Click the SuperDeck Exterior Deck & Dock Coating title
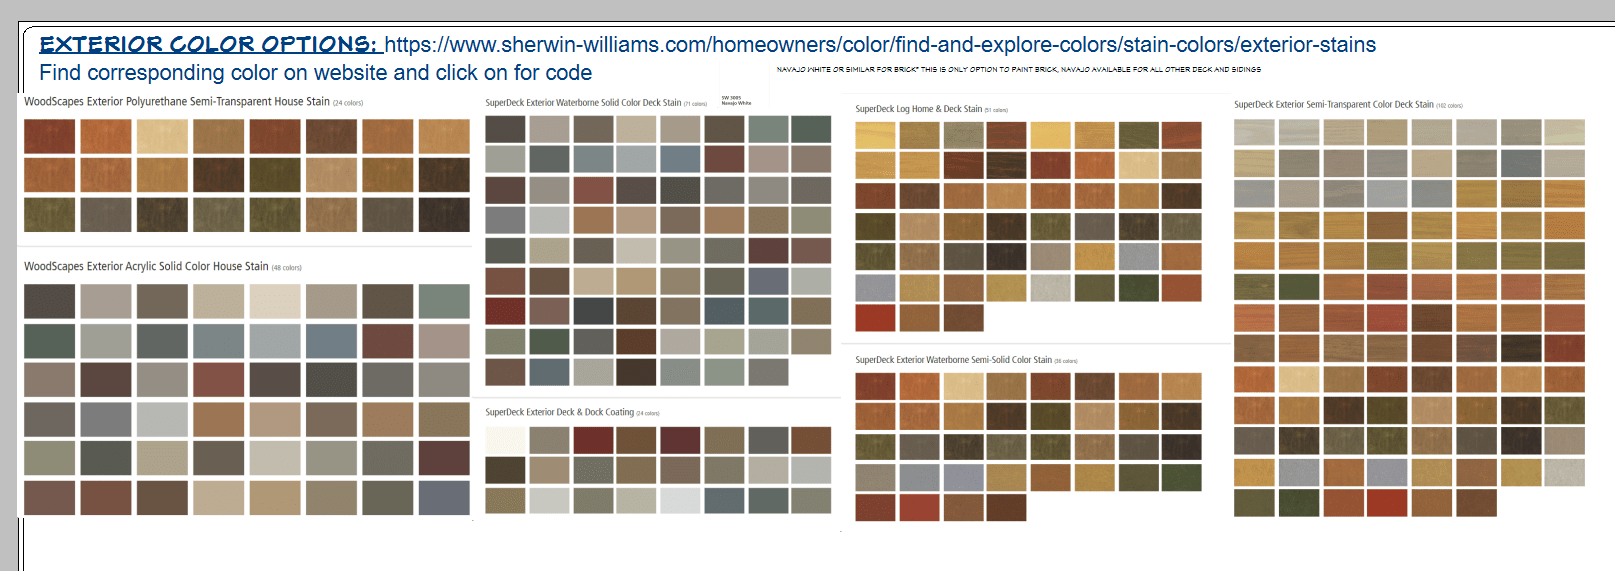 [560, 412]
